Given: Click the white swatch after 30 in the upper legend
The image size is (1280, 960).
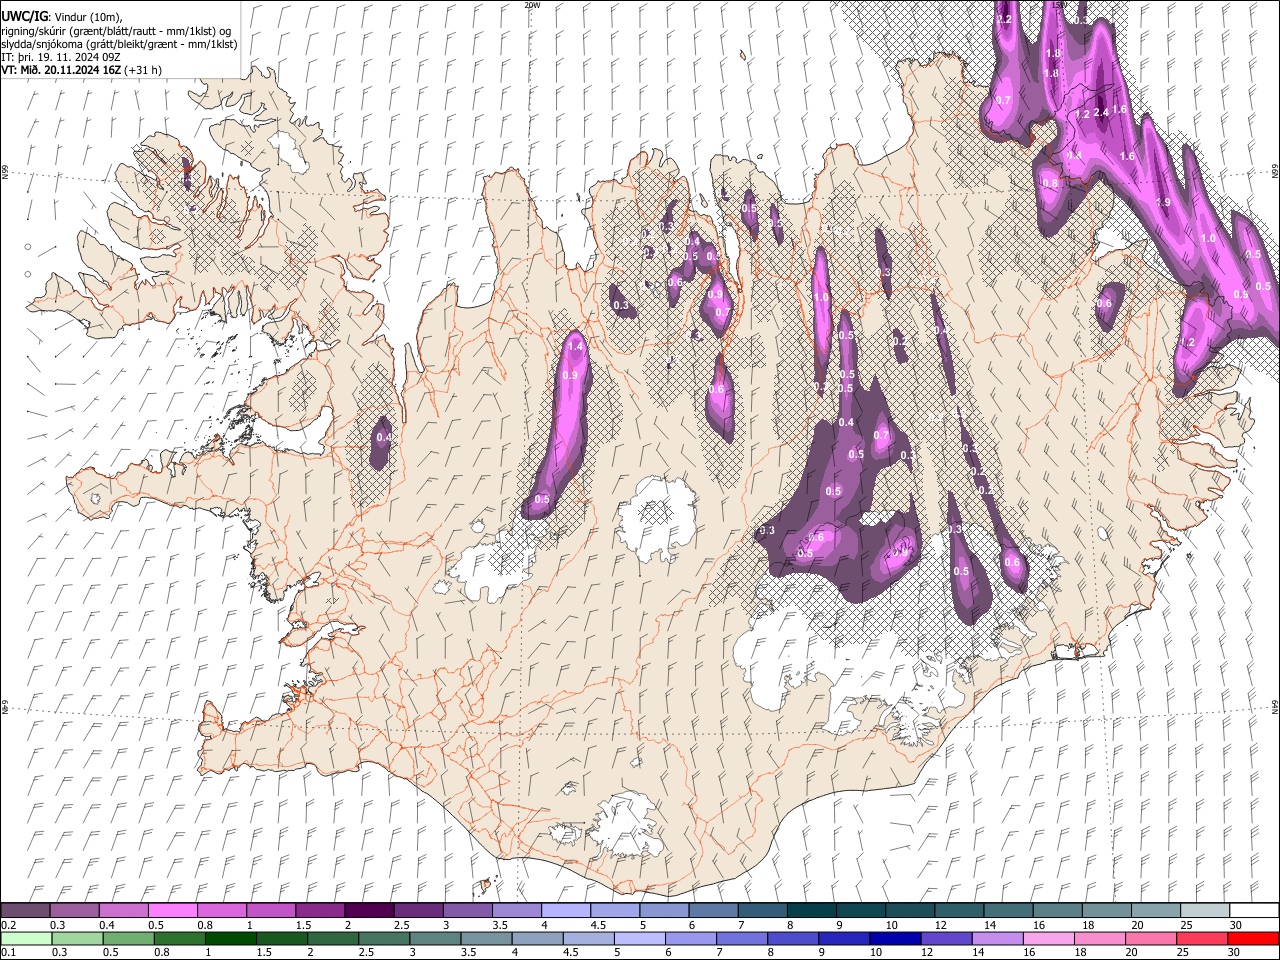Looking at the screenshot, I should pos(1255,910).
